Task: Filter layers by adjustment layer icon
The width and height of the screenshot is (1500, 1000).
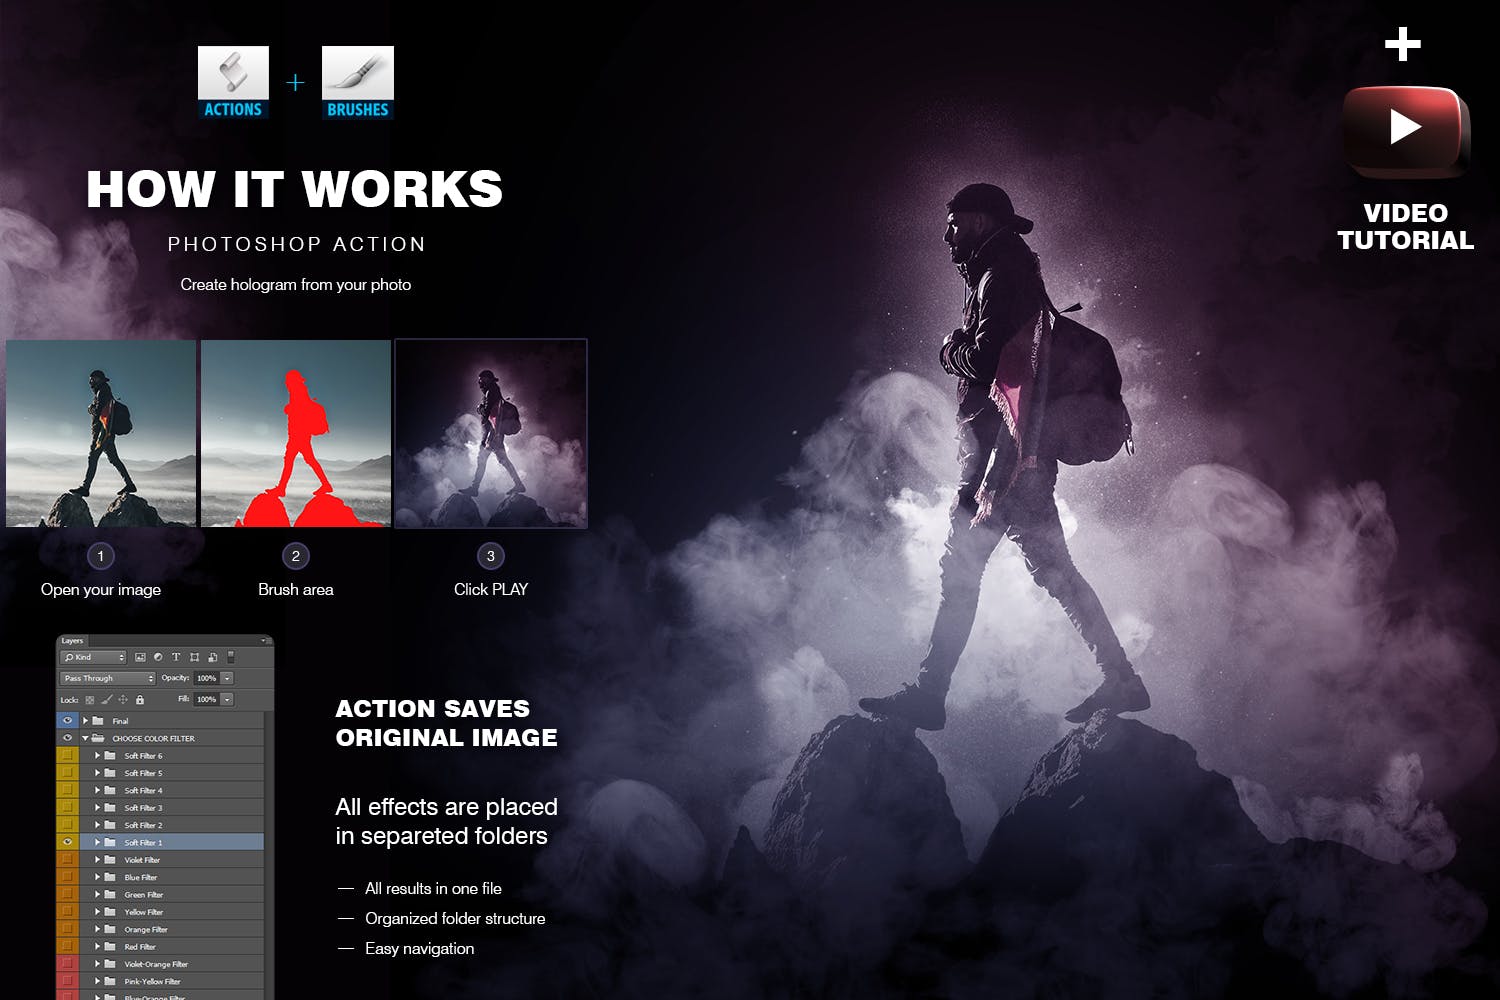Action: click(158, 657)
